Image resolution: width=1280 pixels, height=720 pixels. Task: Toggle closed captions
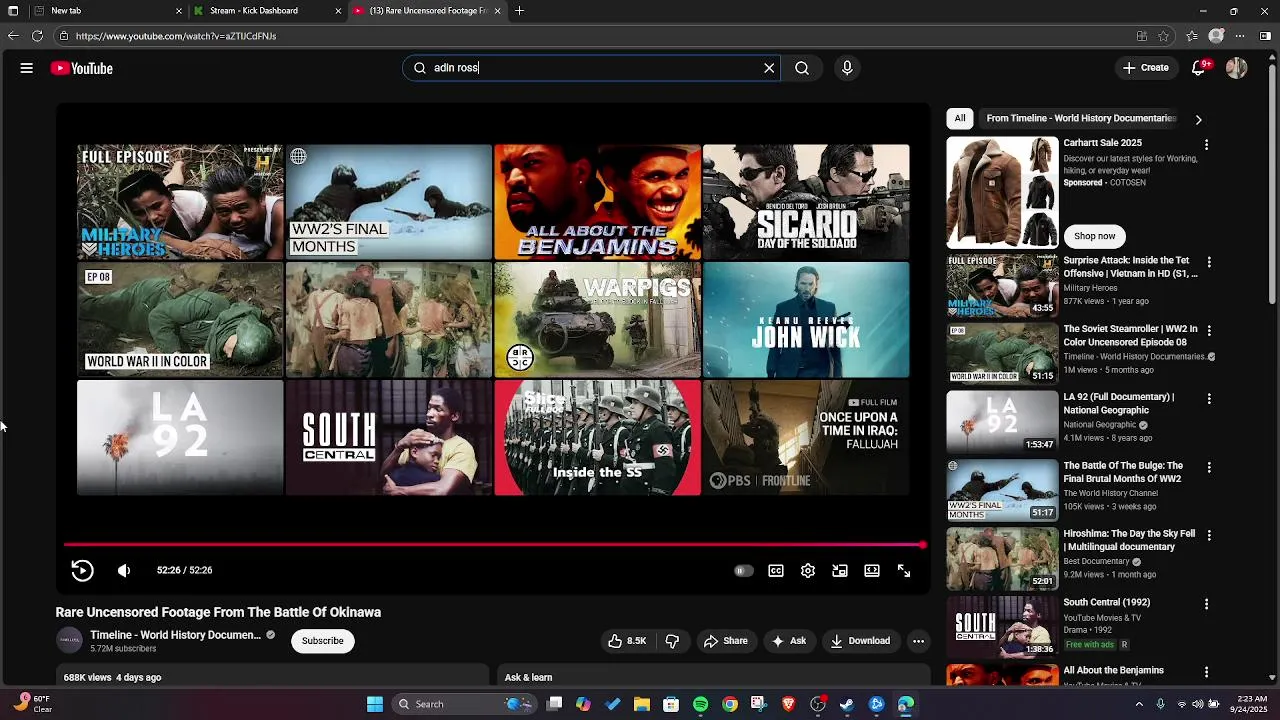(x=776, y=571)
